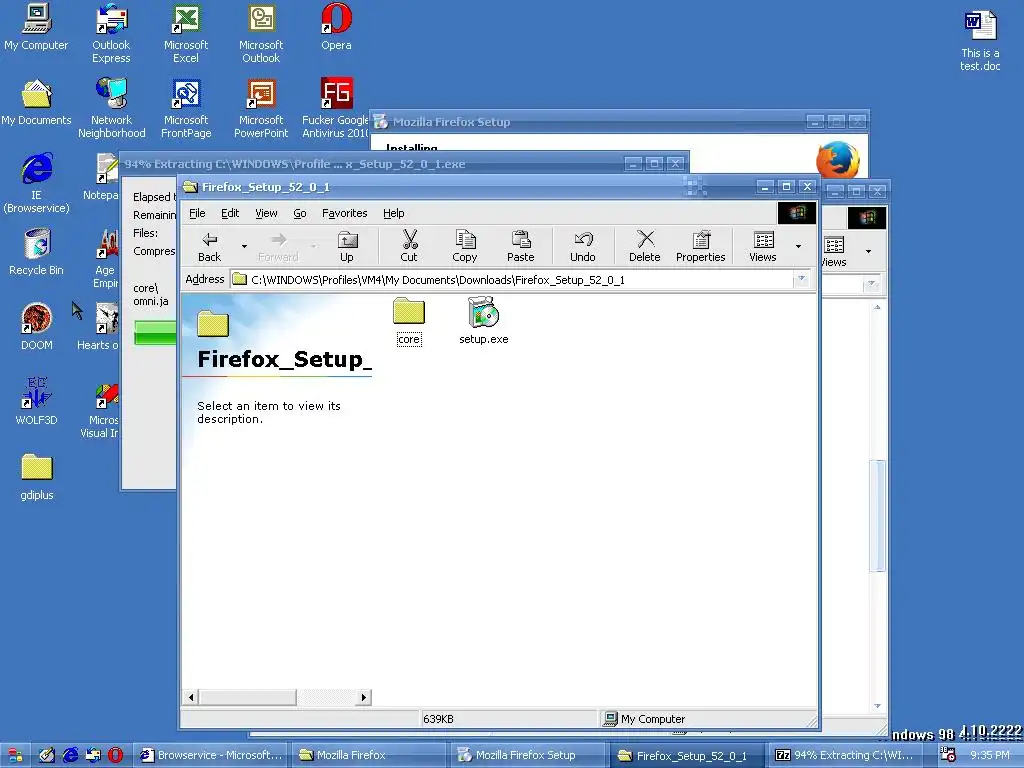
Task: Expand the Views dropdown arrow
Action: (x=798, y=246)
